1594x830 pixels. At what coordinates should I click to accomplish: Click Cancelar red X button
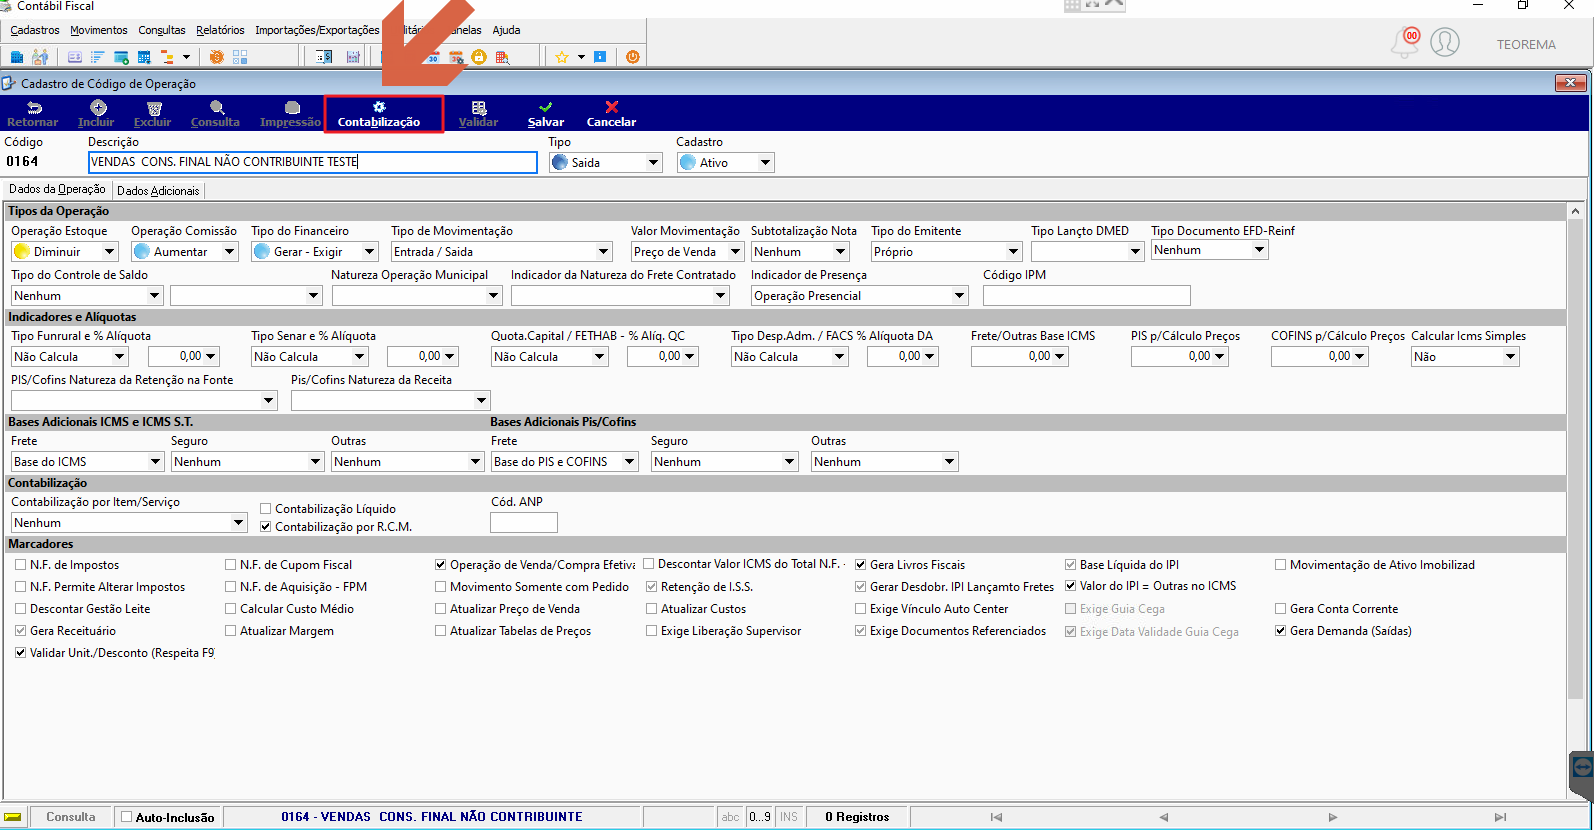(x=611, y=114)
